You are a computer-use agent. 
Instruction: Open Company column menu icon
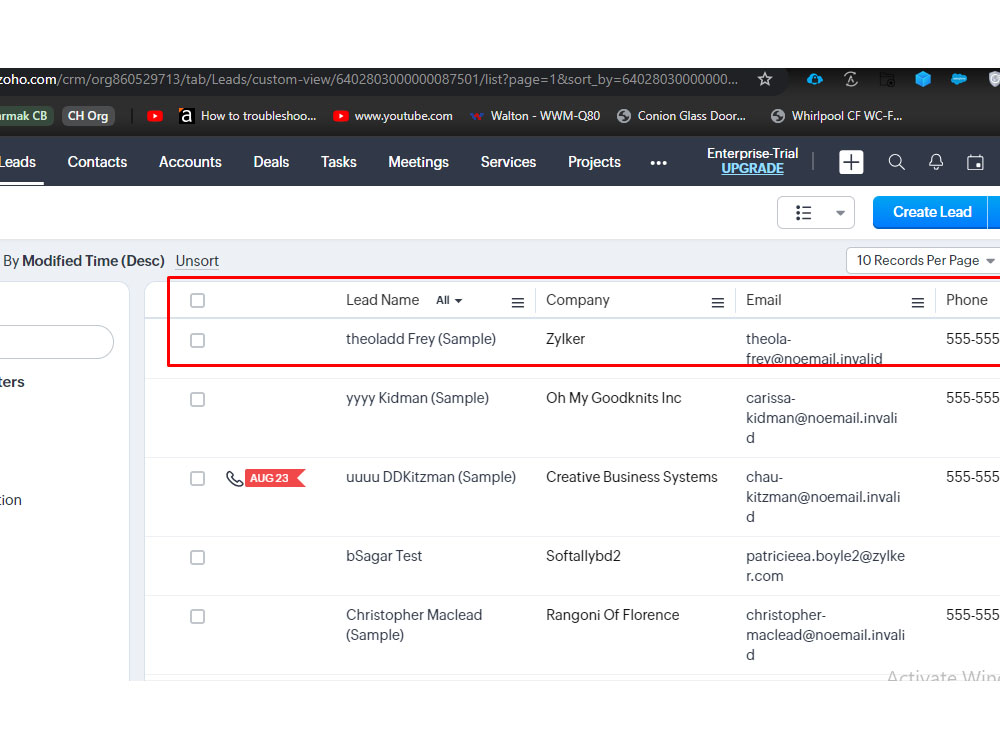(717, 302)
